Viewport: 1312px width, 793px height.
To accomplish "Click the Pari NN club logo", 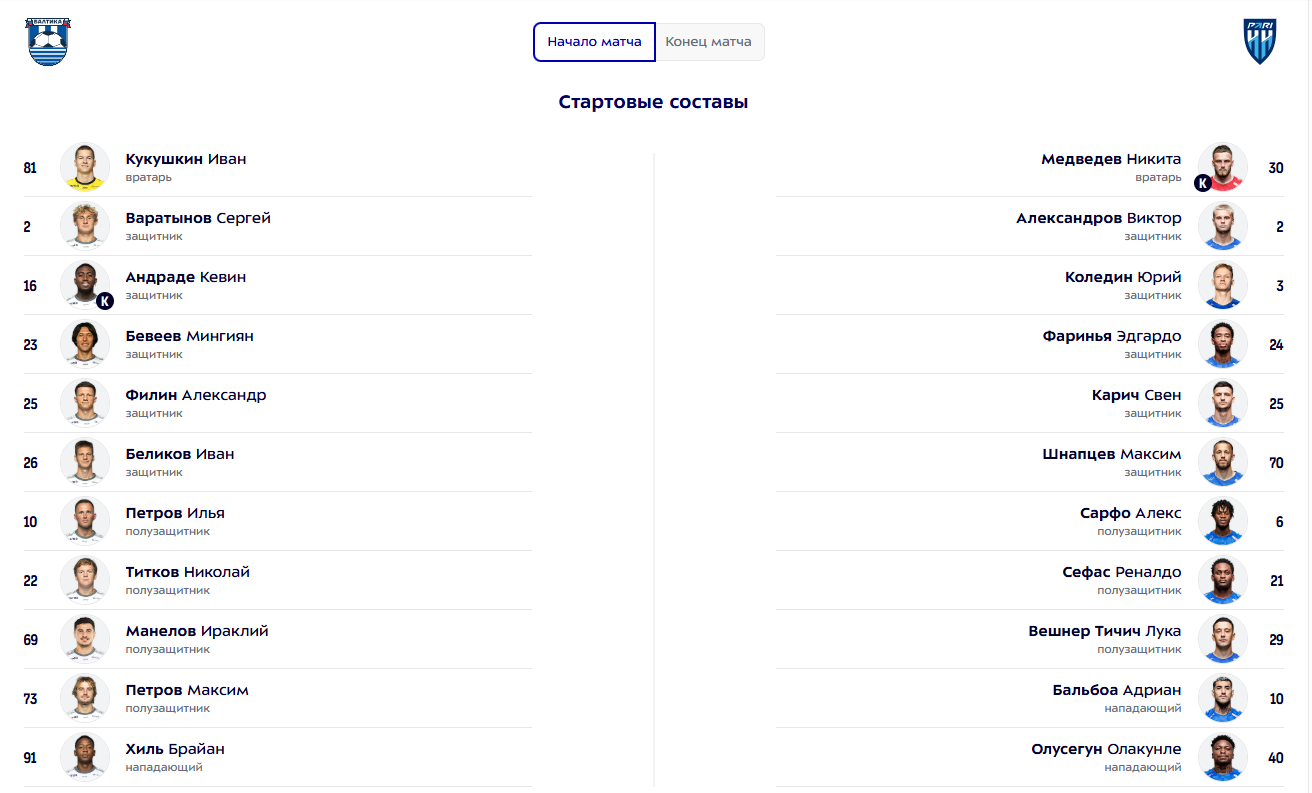I will pyautogui.click(x=1259, y=42).
